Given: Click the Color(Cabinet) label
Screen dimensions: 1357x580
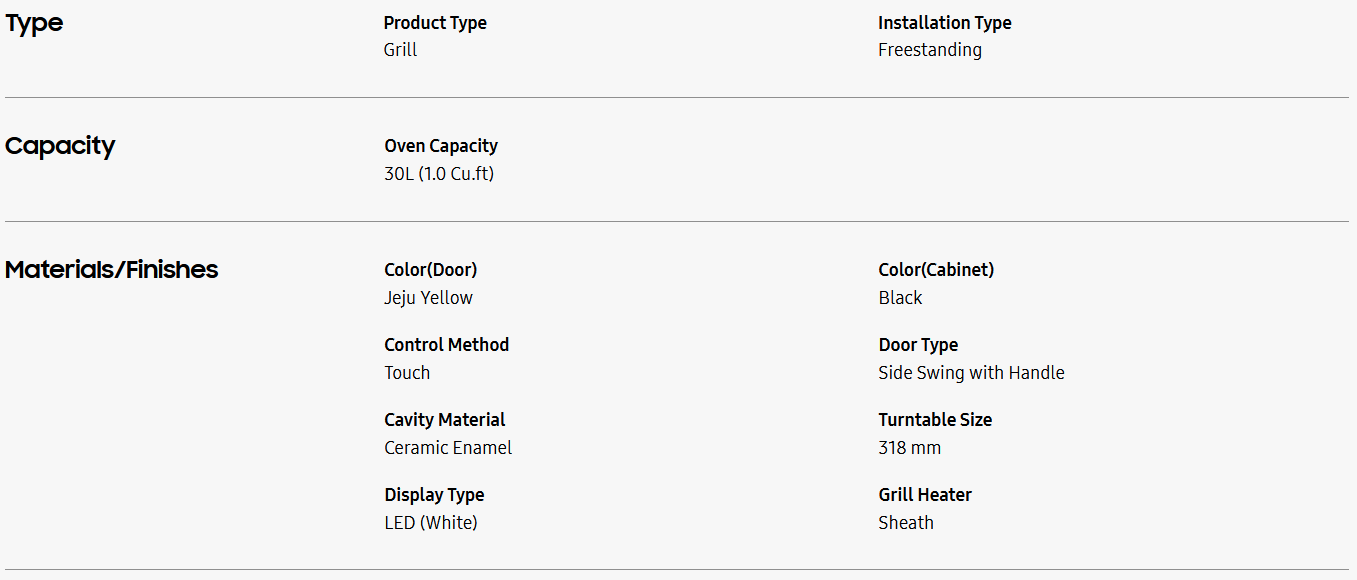Looking at the screenshot, I should click(935, 270).
